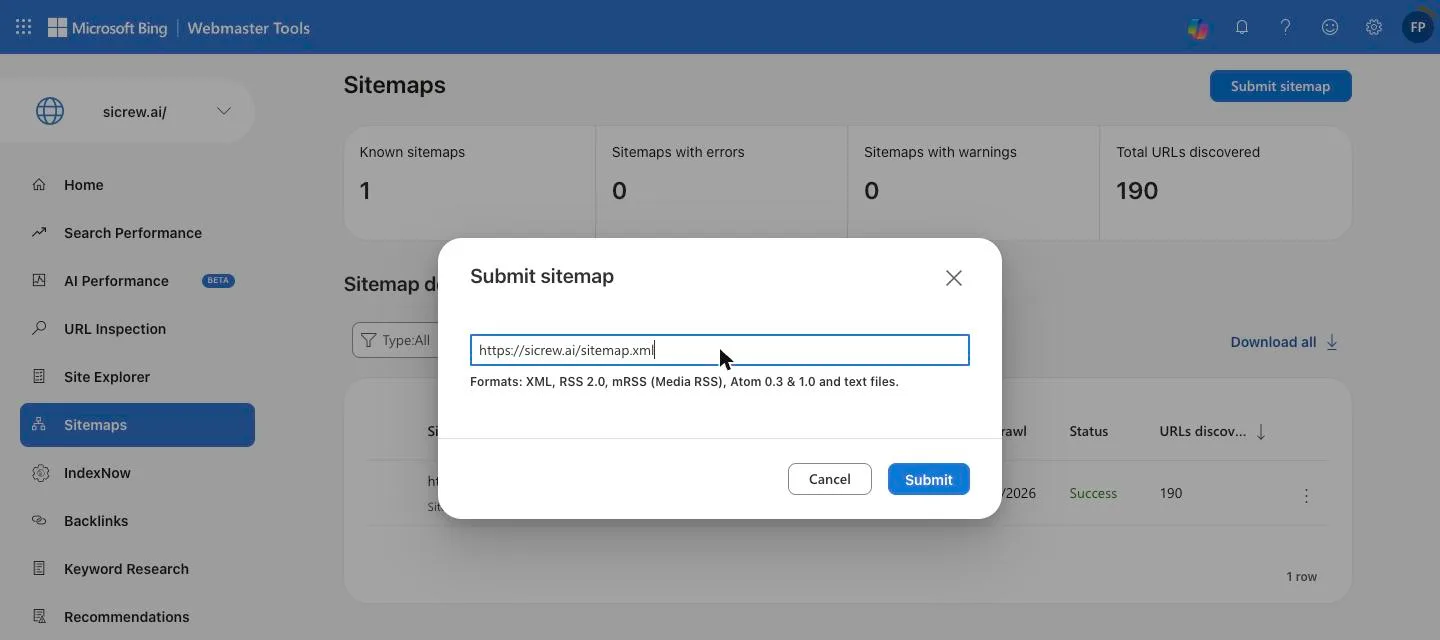Cancel the sitemap submission dialog
This screenshot has height=640, width=1440.
coord(830,479)
